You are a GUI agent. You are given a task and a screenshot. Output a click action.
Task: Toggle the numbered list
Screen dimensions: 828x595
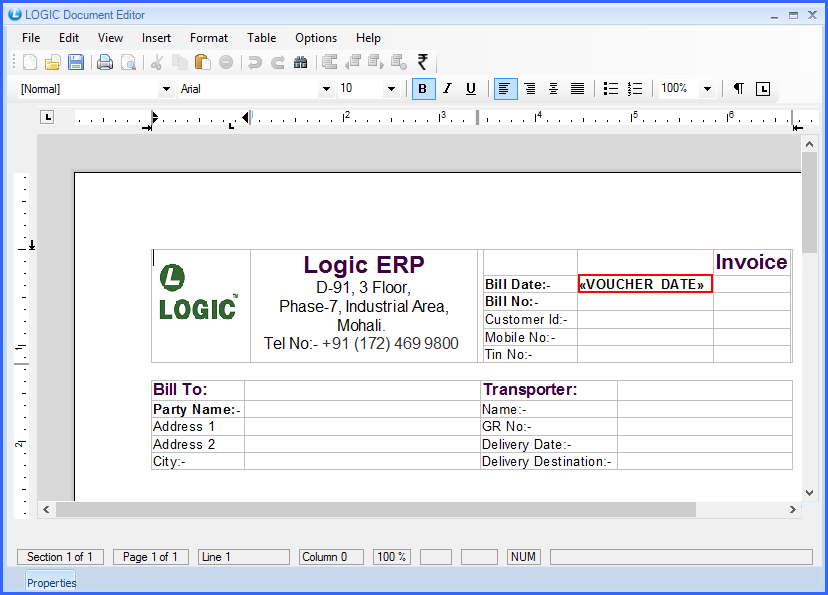click(635, 89)
